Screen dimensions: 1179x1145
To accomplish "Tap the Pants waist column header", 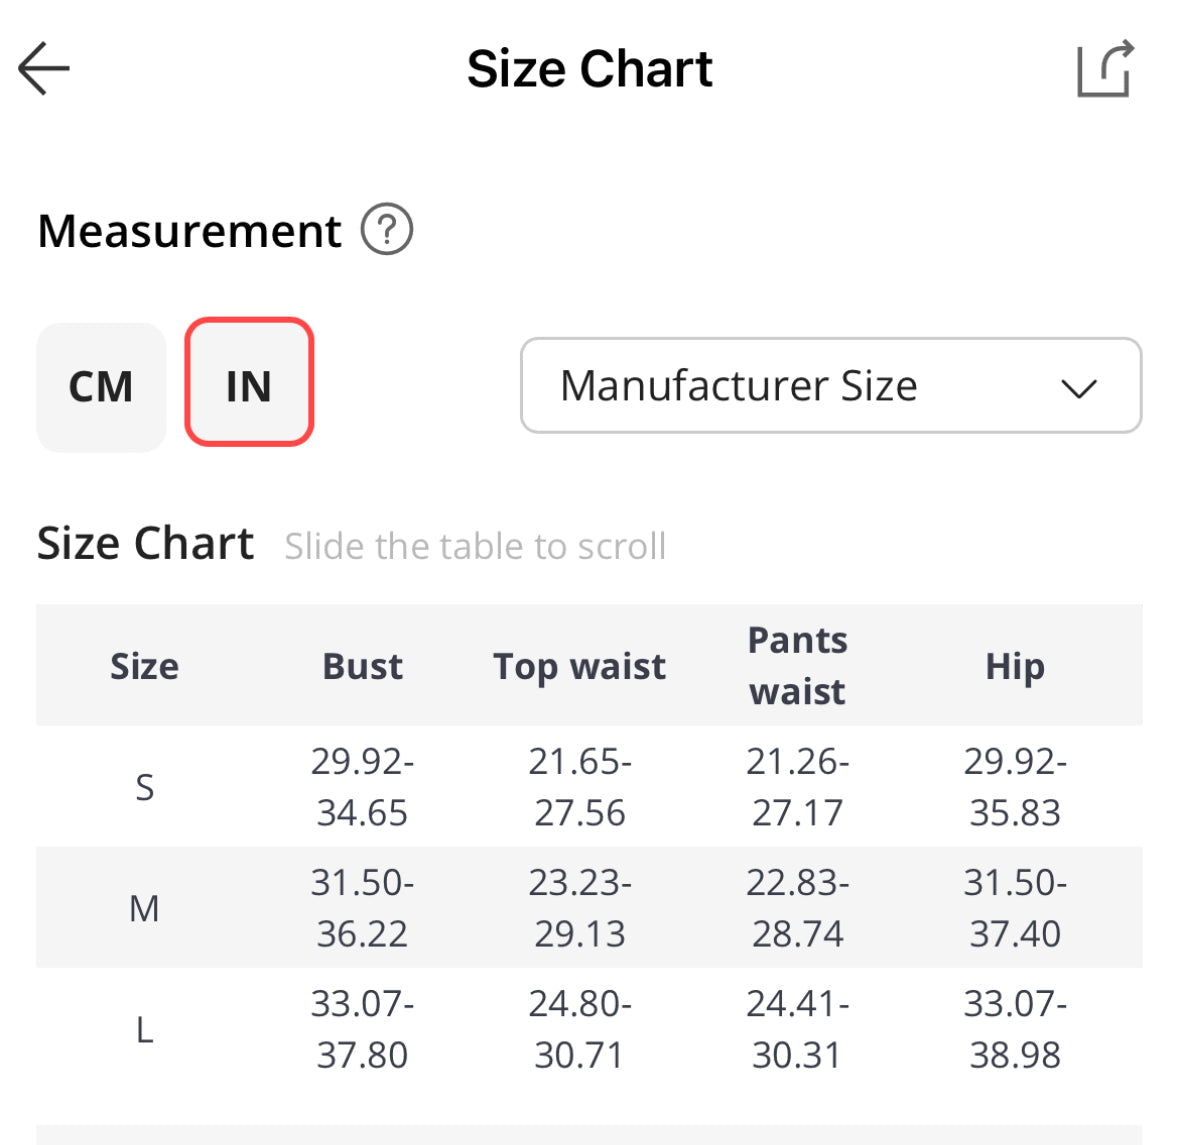I will pos(797,666).
